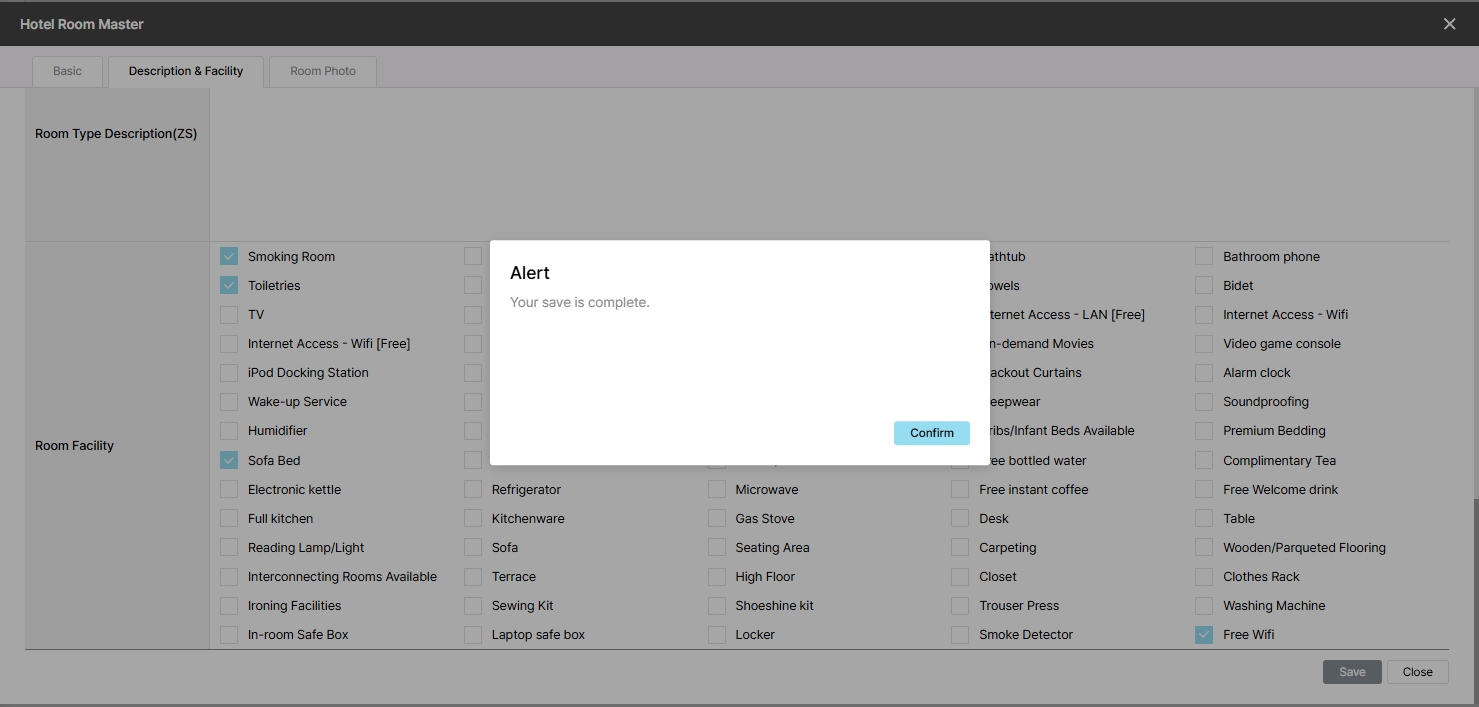Switch to the Basic tab
This screenshot has width=1479, height=707.
point(68,71)
